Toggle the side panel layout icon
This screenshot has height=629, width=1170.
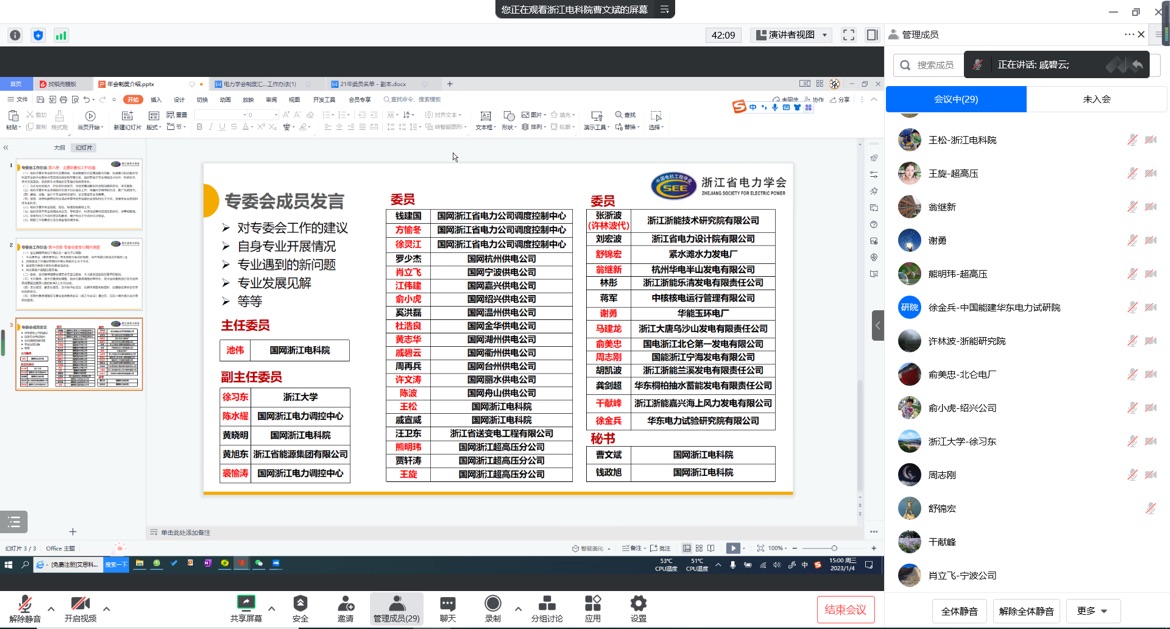coord(872,35)
